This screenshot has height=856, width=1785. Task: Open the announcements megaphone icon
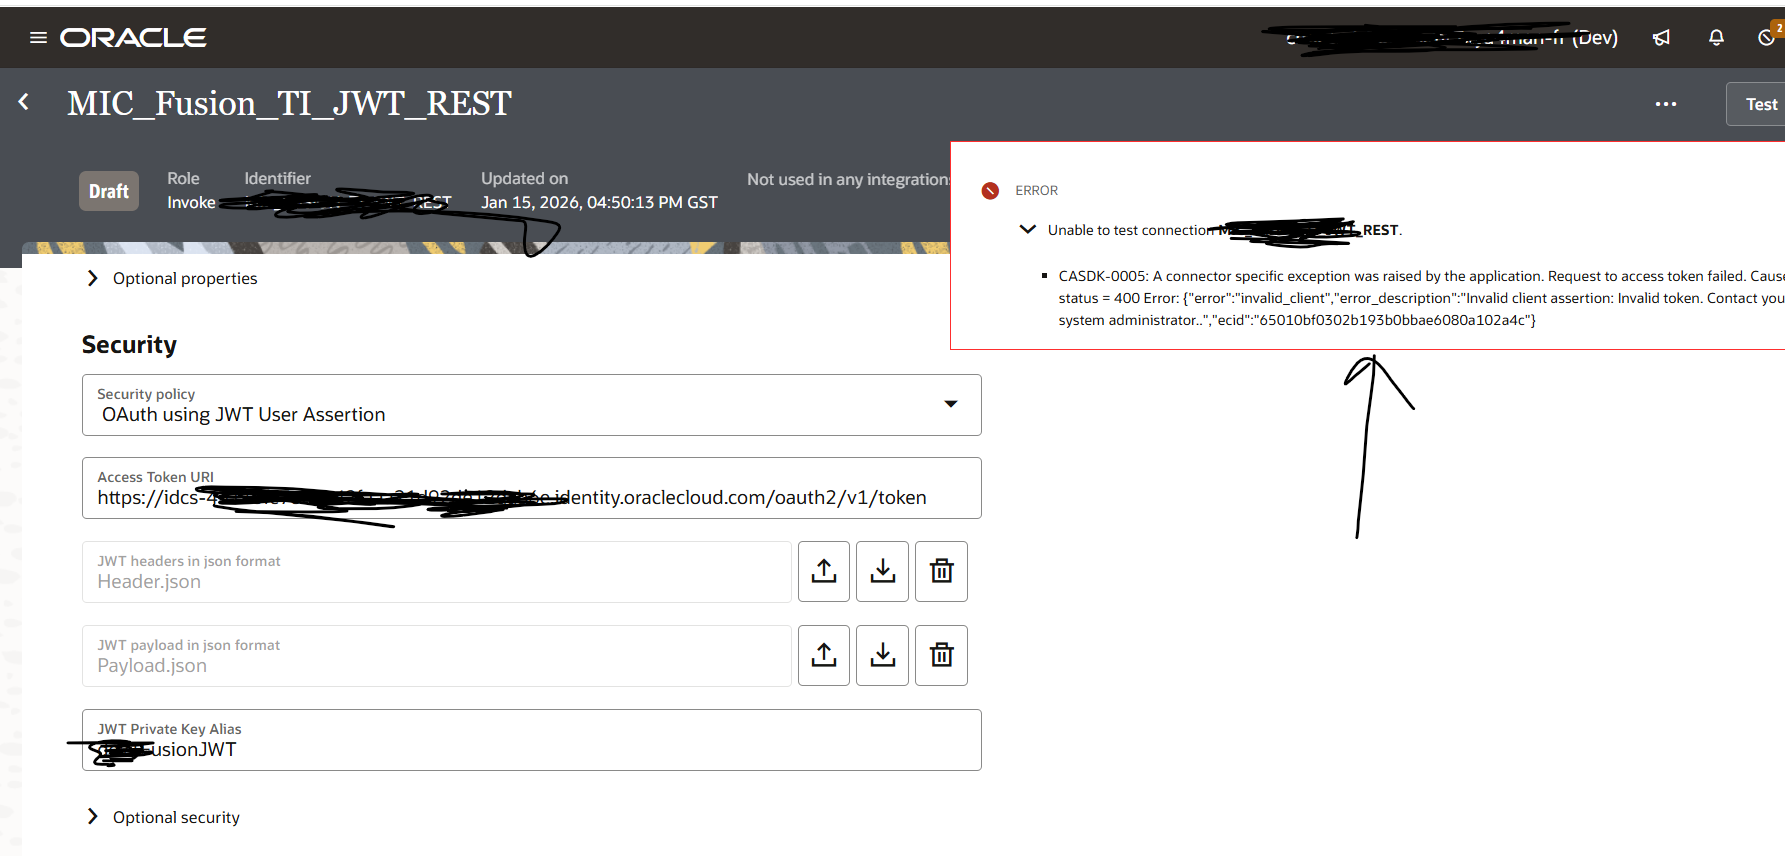1661,38
